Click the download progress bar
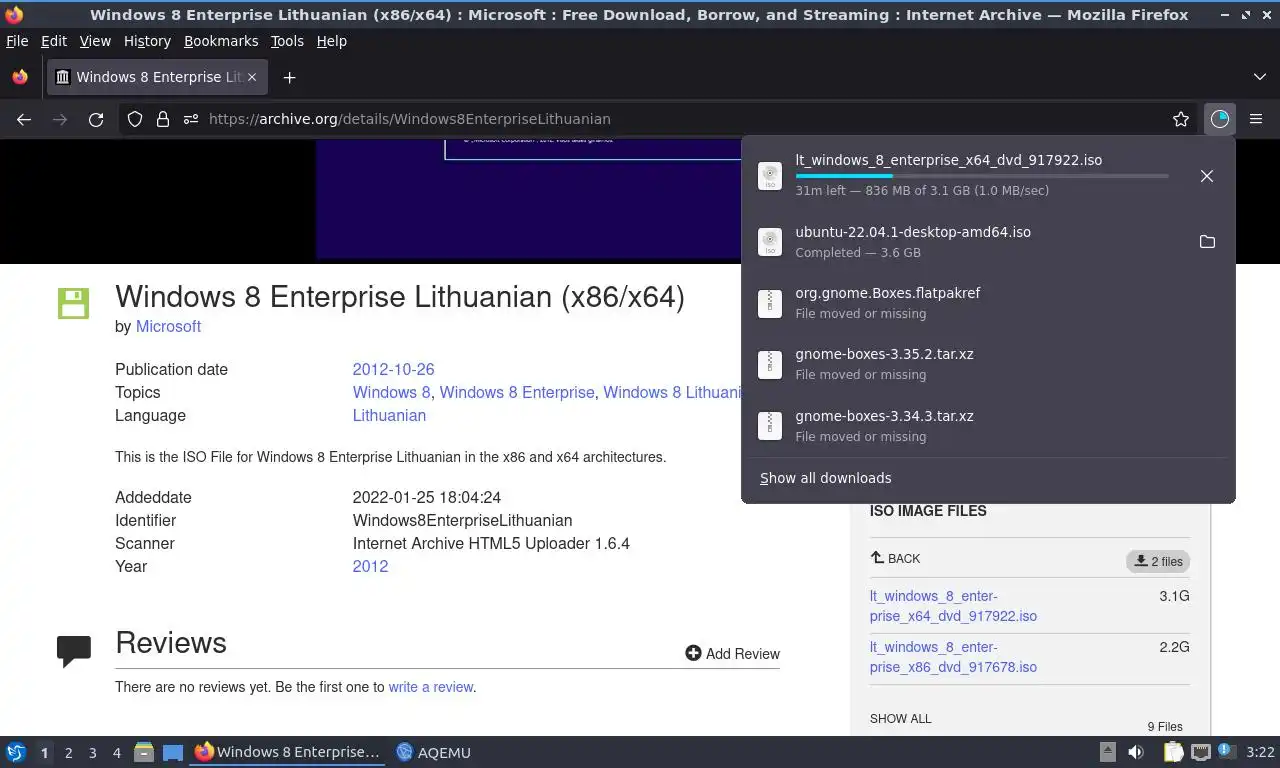The image size is (1280, 768). [982, 176]
